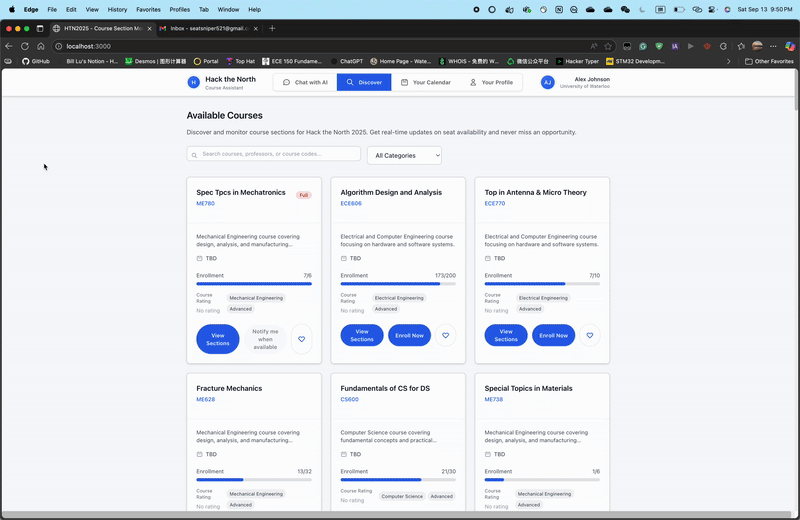The image size is (800, 520).
Task: Switch to the Chat with AI tab
Action: 305,82
